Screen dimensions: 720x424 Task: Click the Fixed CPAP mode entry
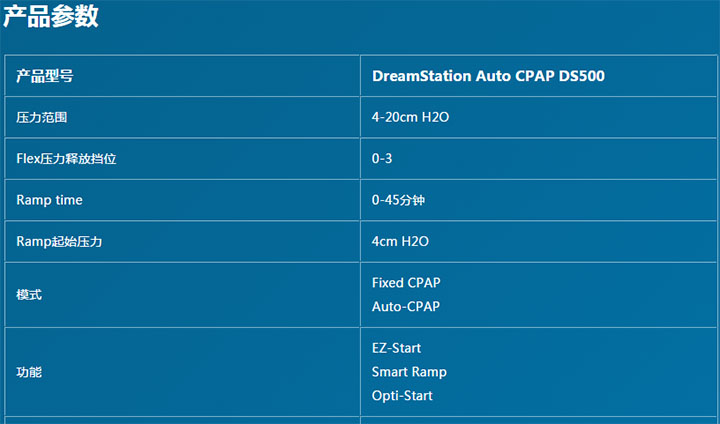[406, 283]
